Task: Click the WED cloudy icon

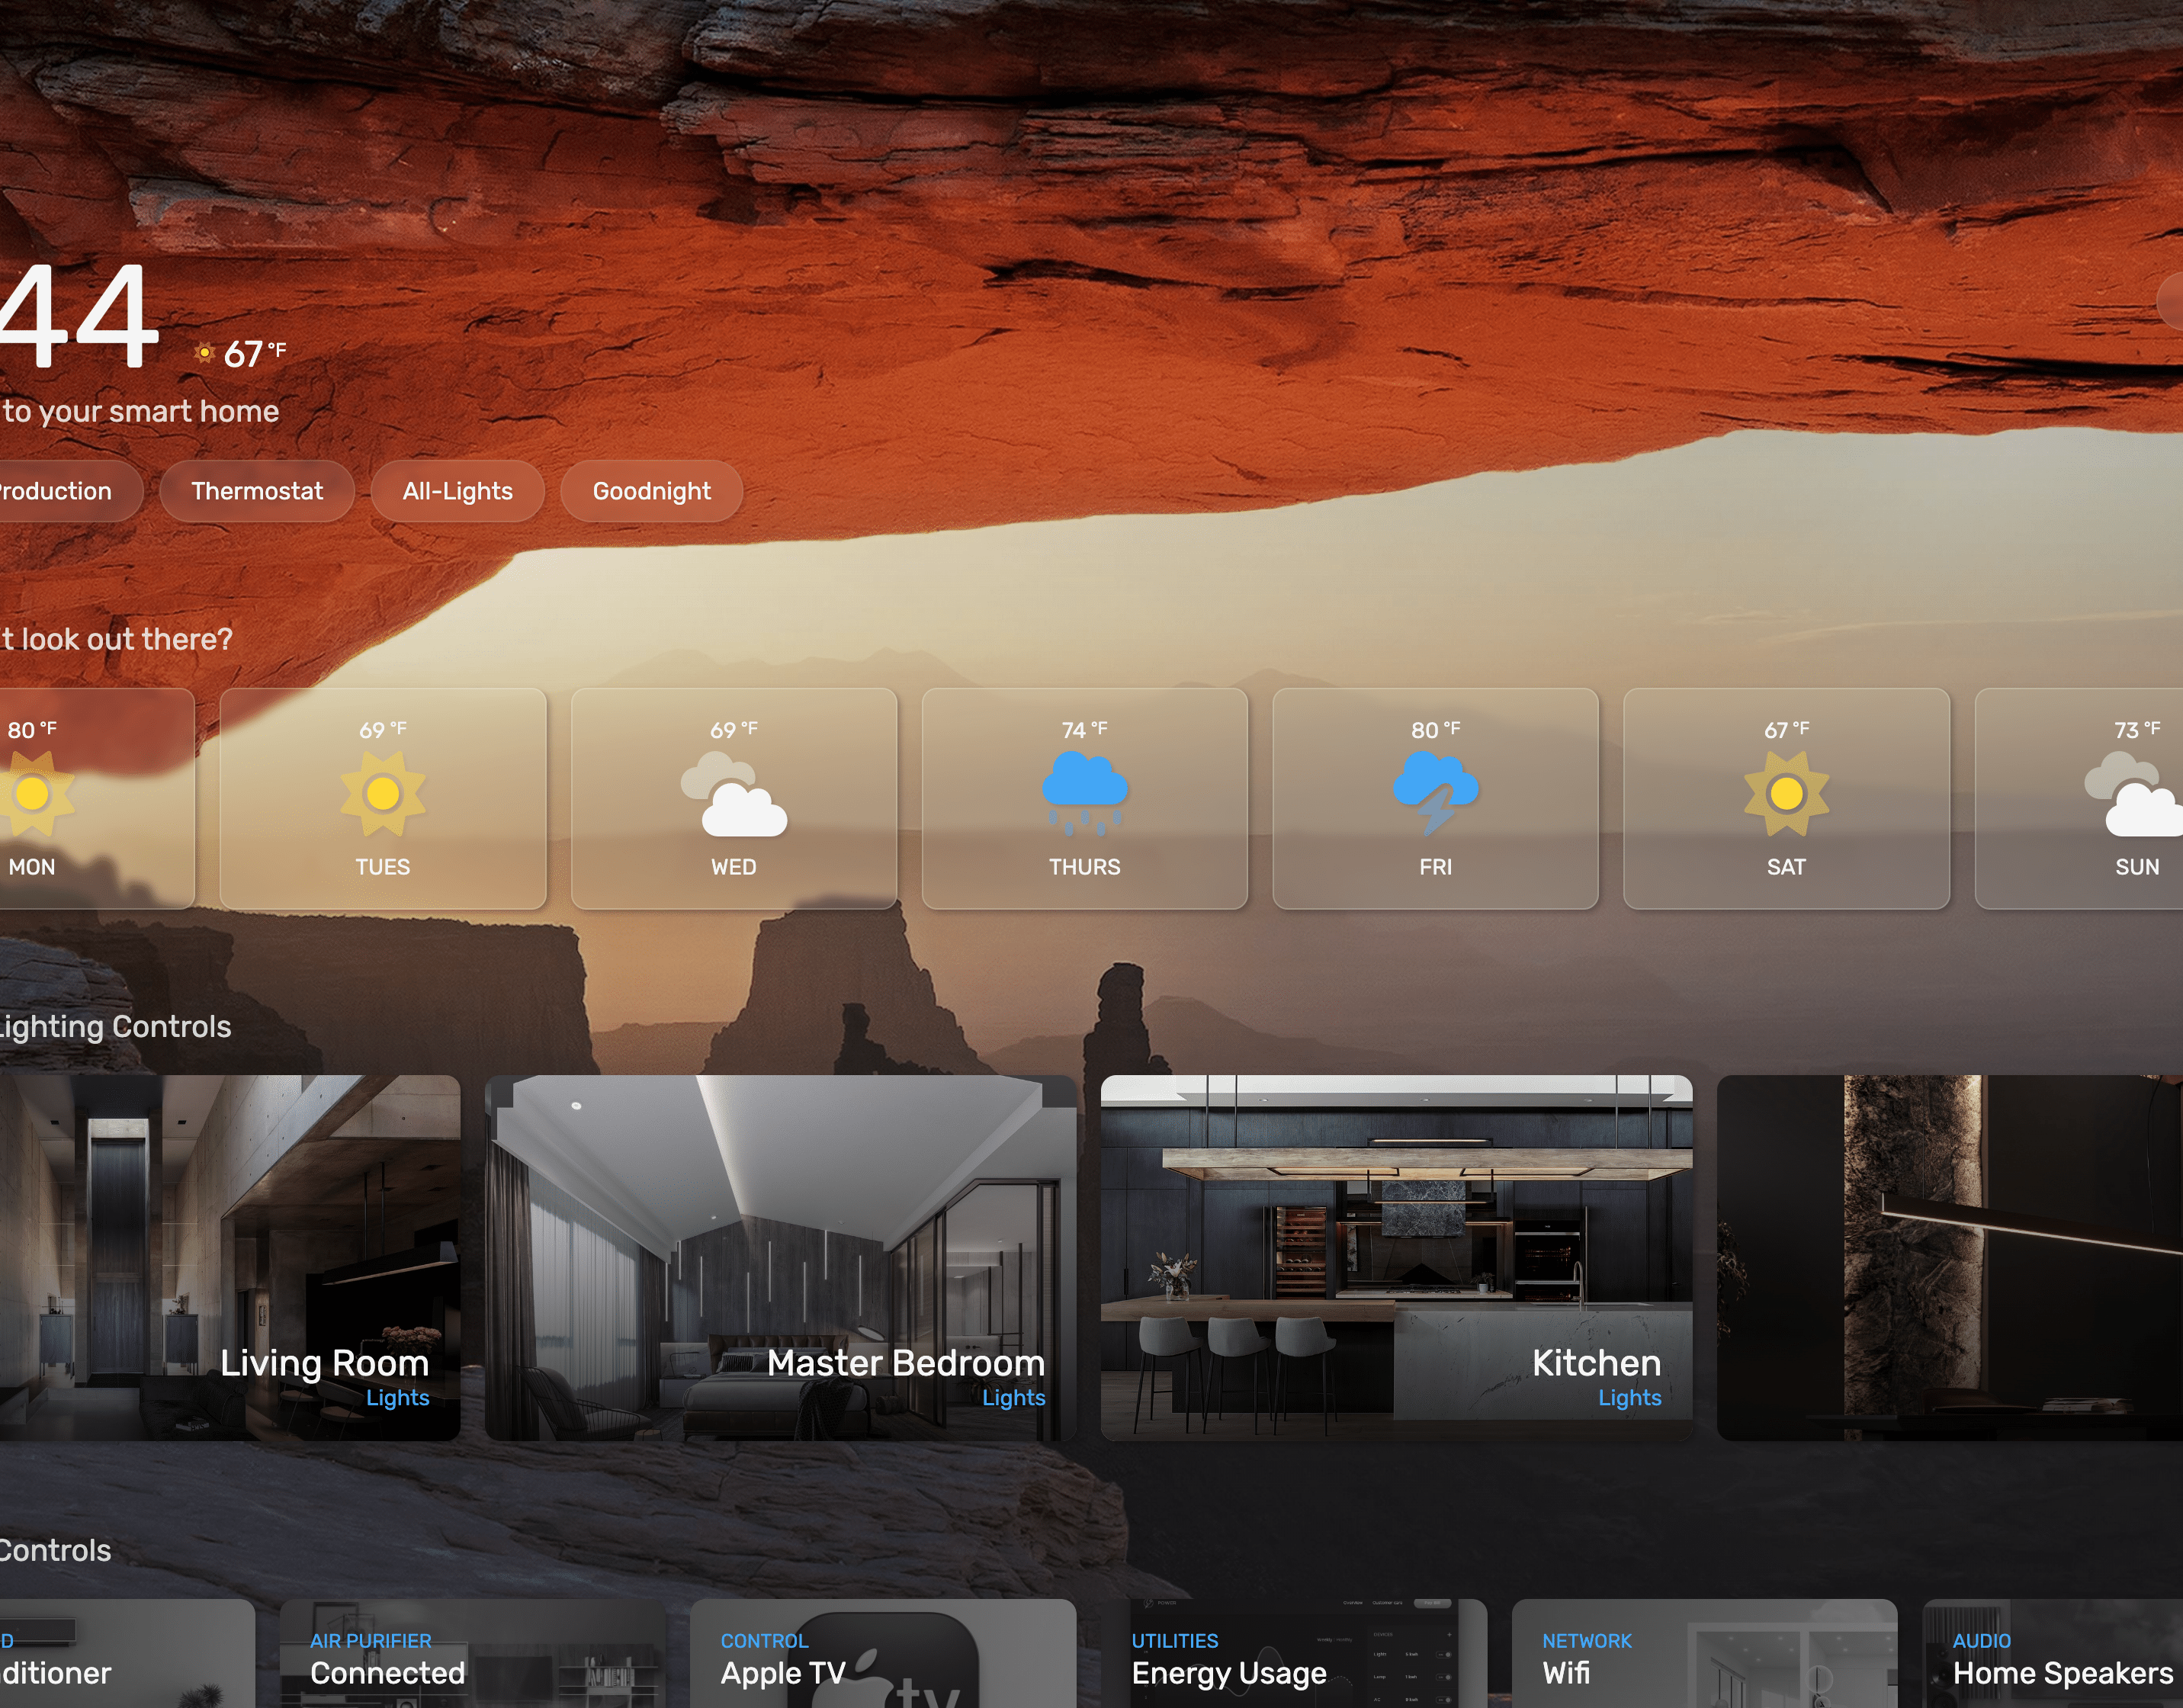Action: (734, 795)
